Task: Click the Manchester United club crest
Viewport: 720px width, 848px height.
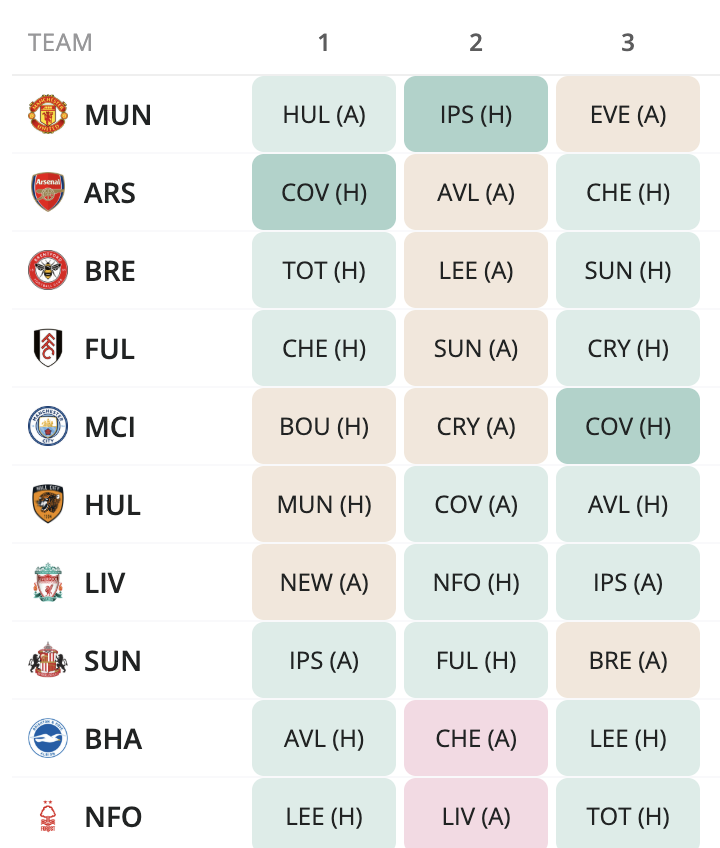Action: click(48, 114)
